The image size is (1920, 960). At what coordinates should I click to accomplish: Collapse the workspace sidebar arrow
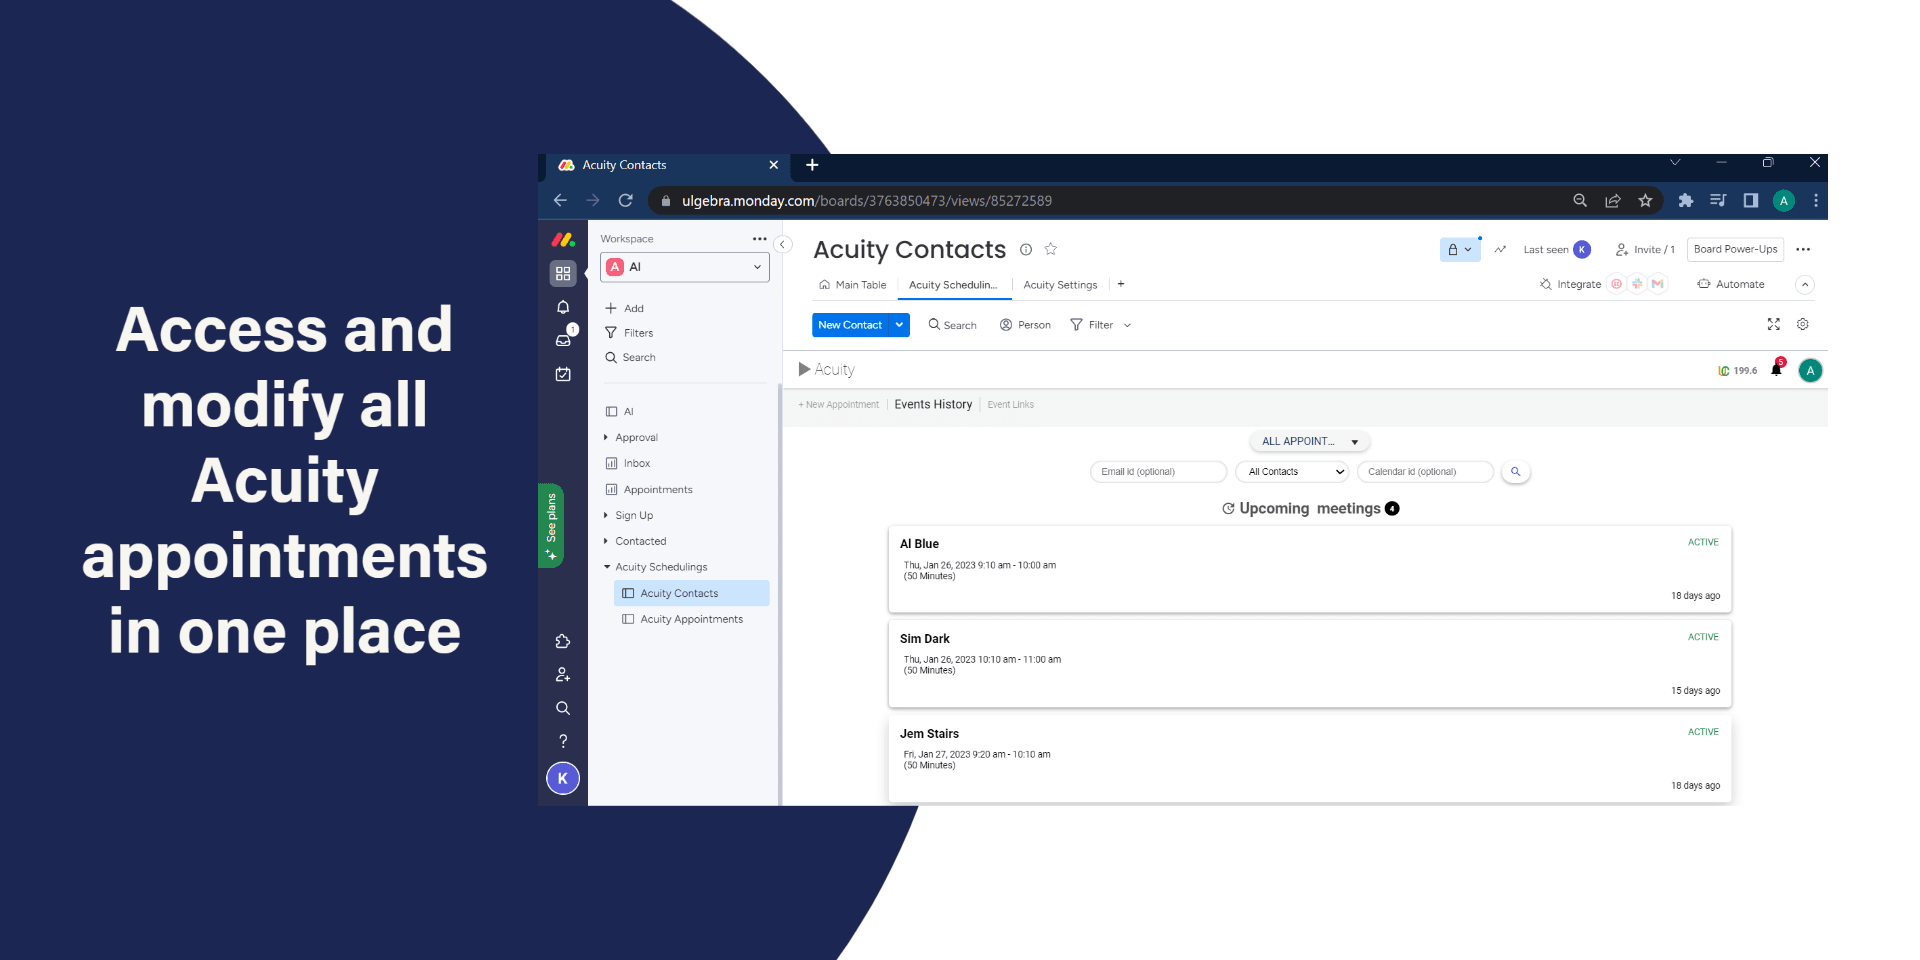coord(783,244)
